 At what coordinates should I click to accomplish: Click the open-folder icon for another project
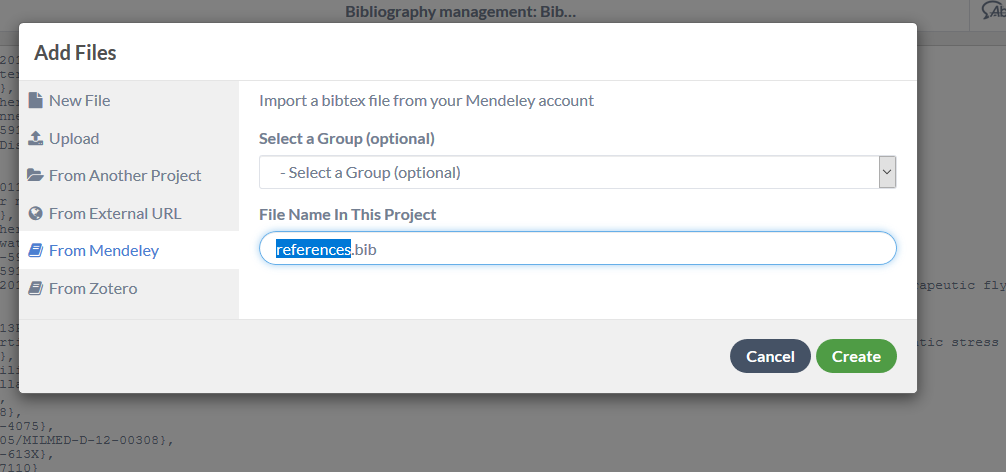pyautogui.click(x=36, y=175)
